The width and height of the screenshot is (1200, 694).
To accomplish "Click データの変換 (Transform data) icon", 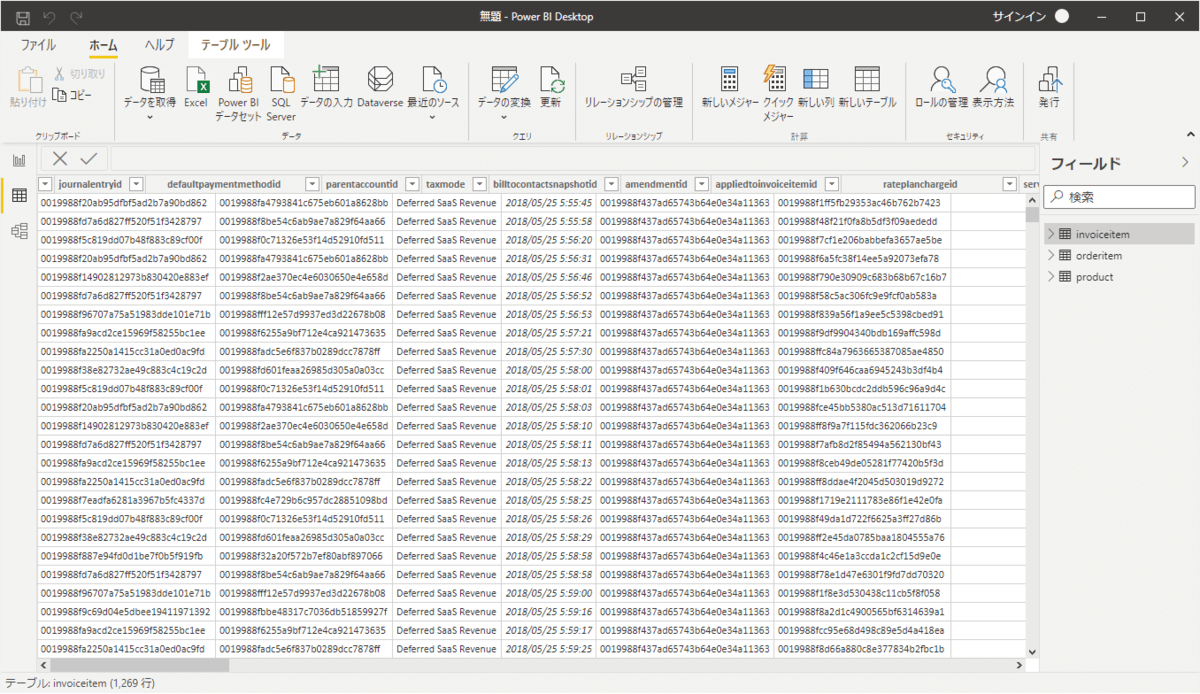I will tap(503, 81).
